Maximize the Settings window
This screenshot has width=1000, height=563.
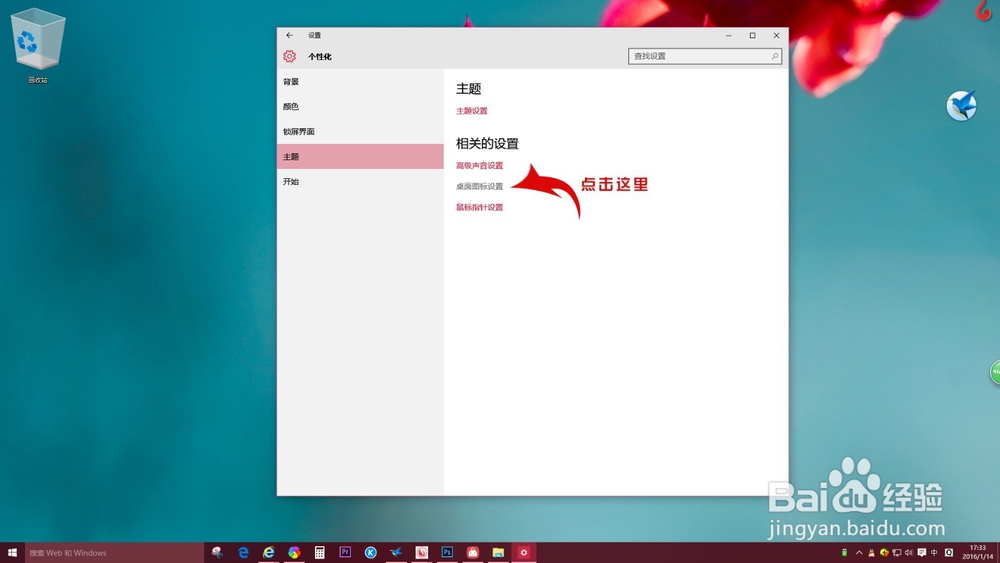[x=753, y=35]
